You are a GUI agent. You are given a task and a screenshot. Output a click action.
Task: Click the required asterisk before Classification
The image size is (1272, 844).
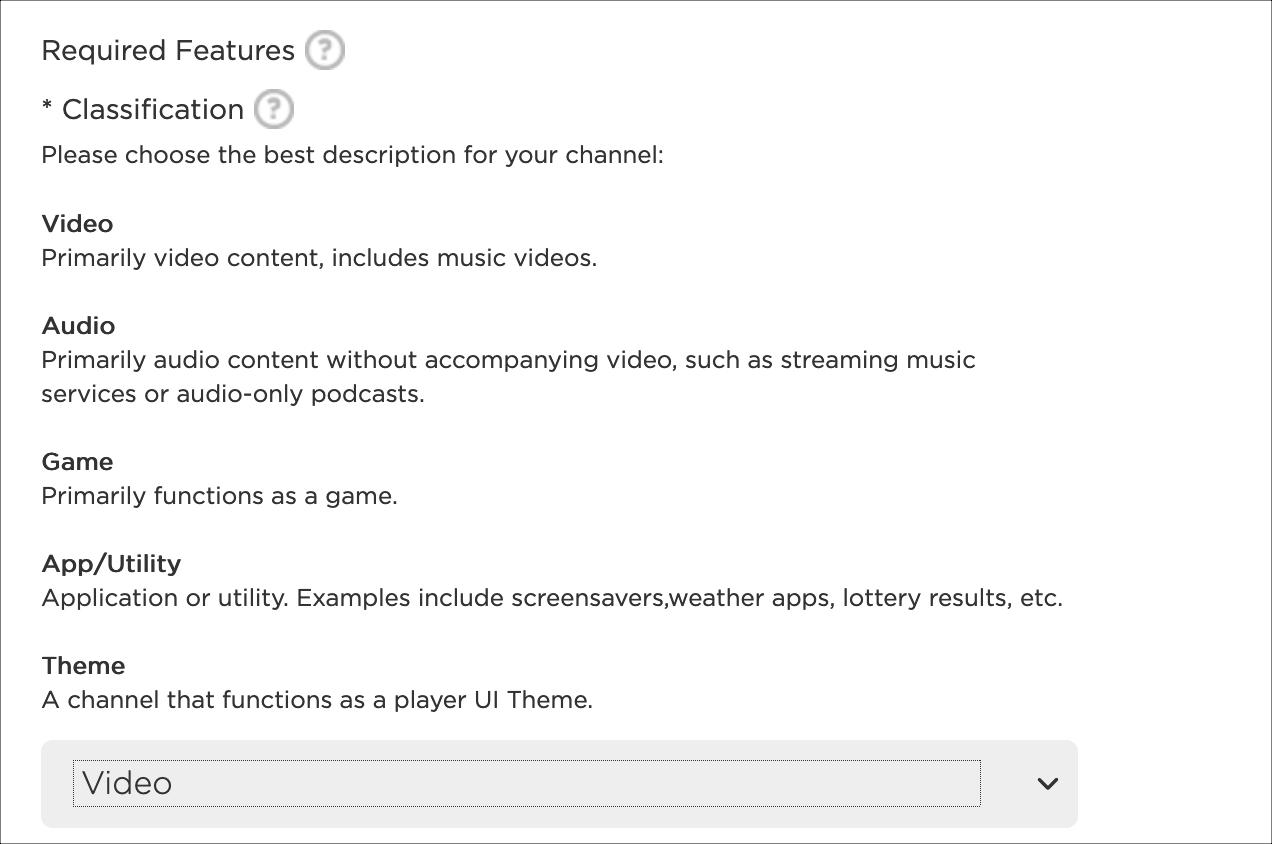47,110
